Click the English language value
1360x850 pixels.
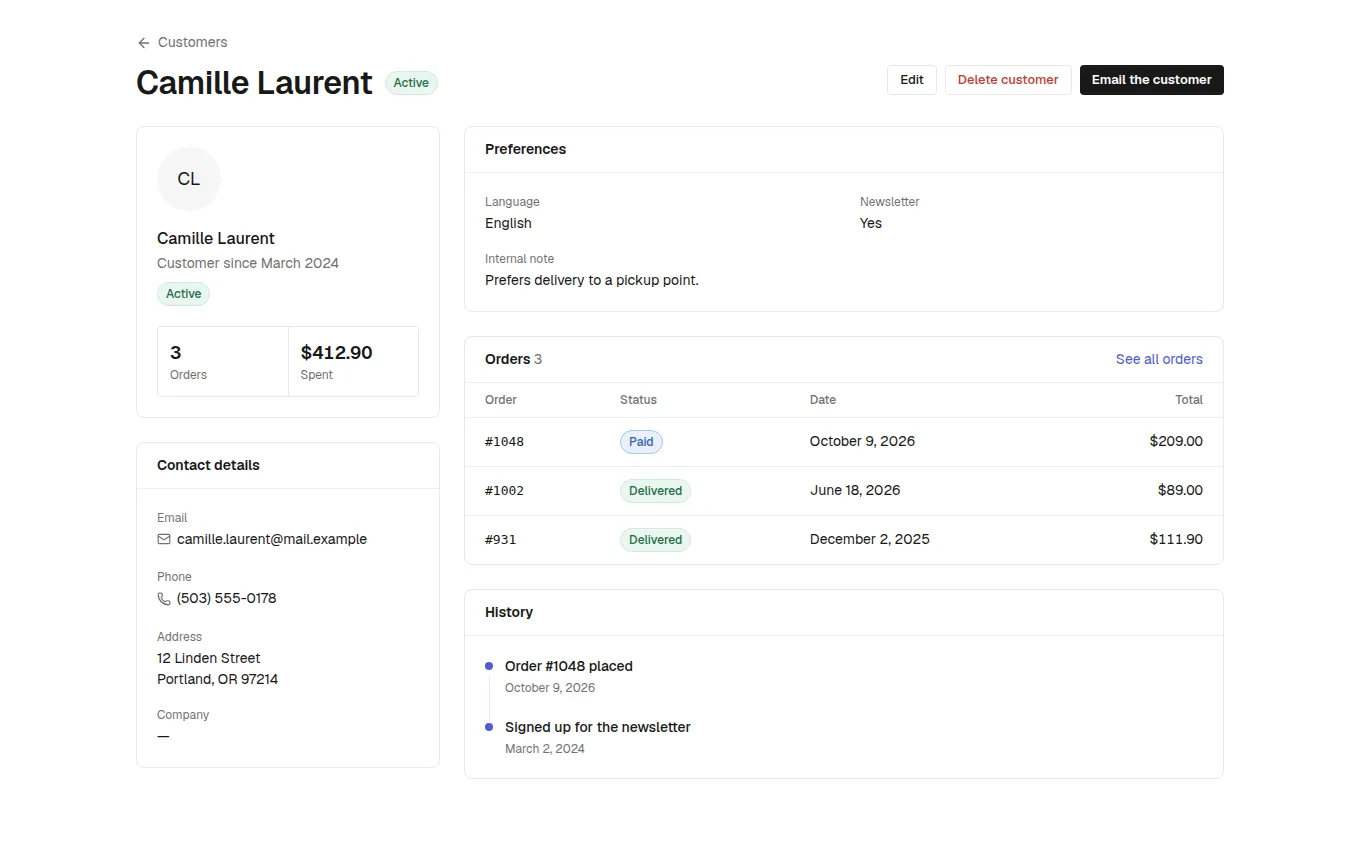pyautogui.click(x=508, y=223)
